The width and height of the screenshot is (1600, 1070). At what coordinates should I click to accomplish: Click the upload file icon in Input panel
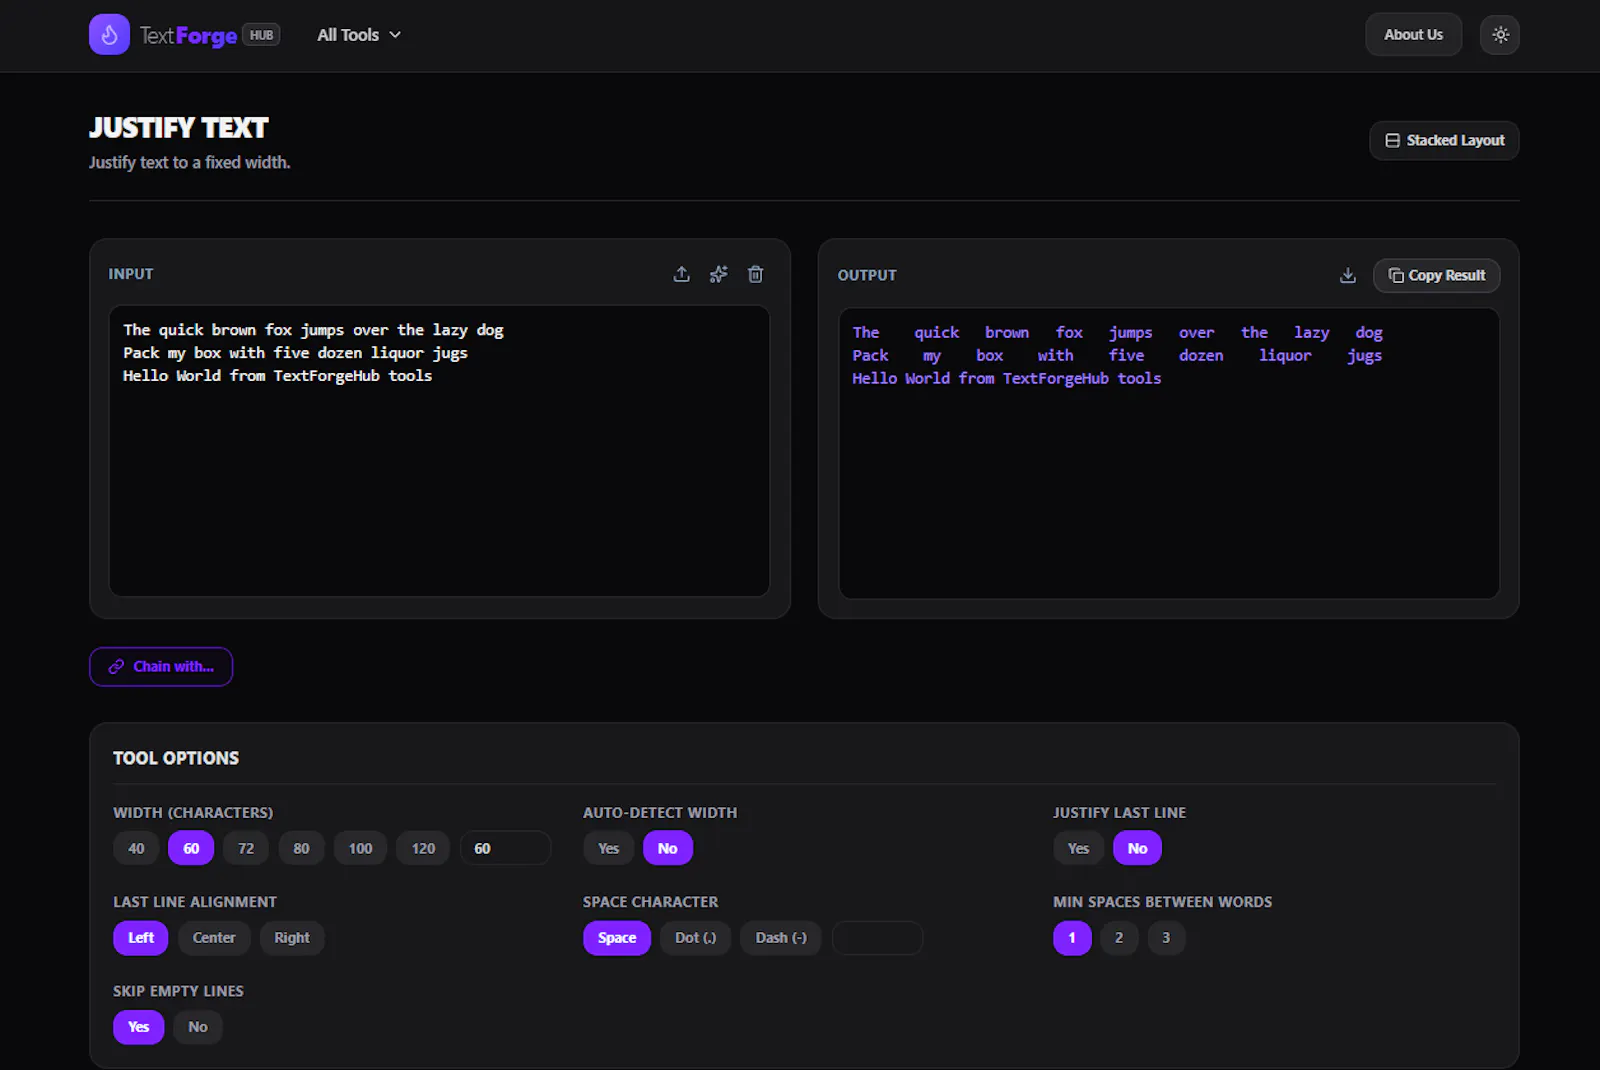[681, 274]
